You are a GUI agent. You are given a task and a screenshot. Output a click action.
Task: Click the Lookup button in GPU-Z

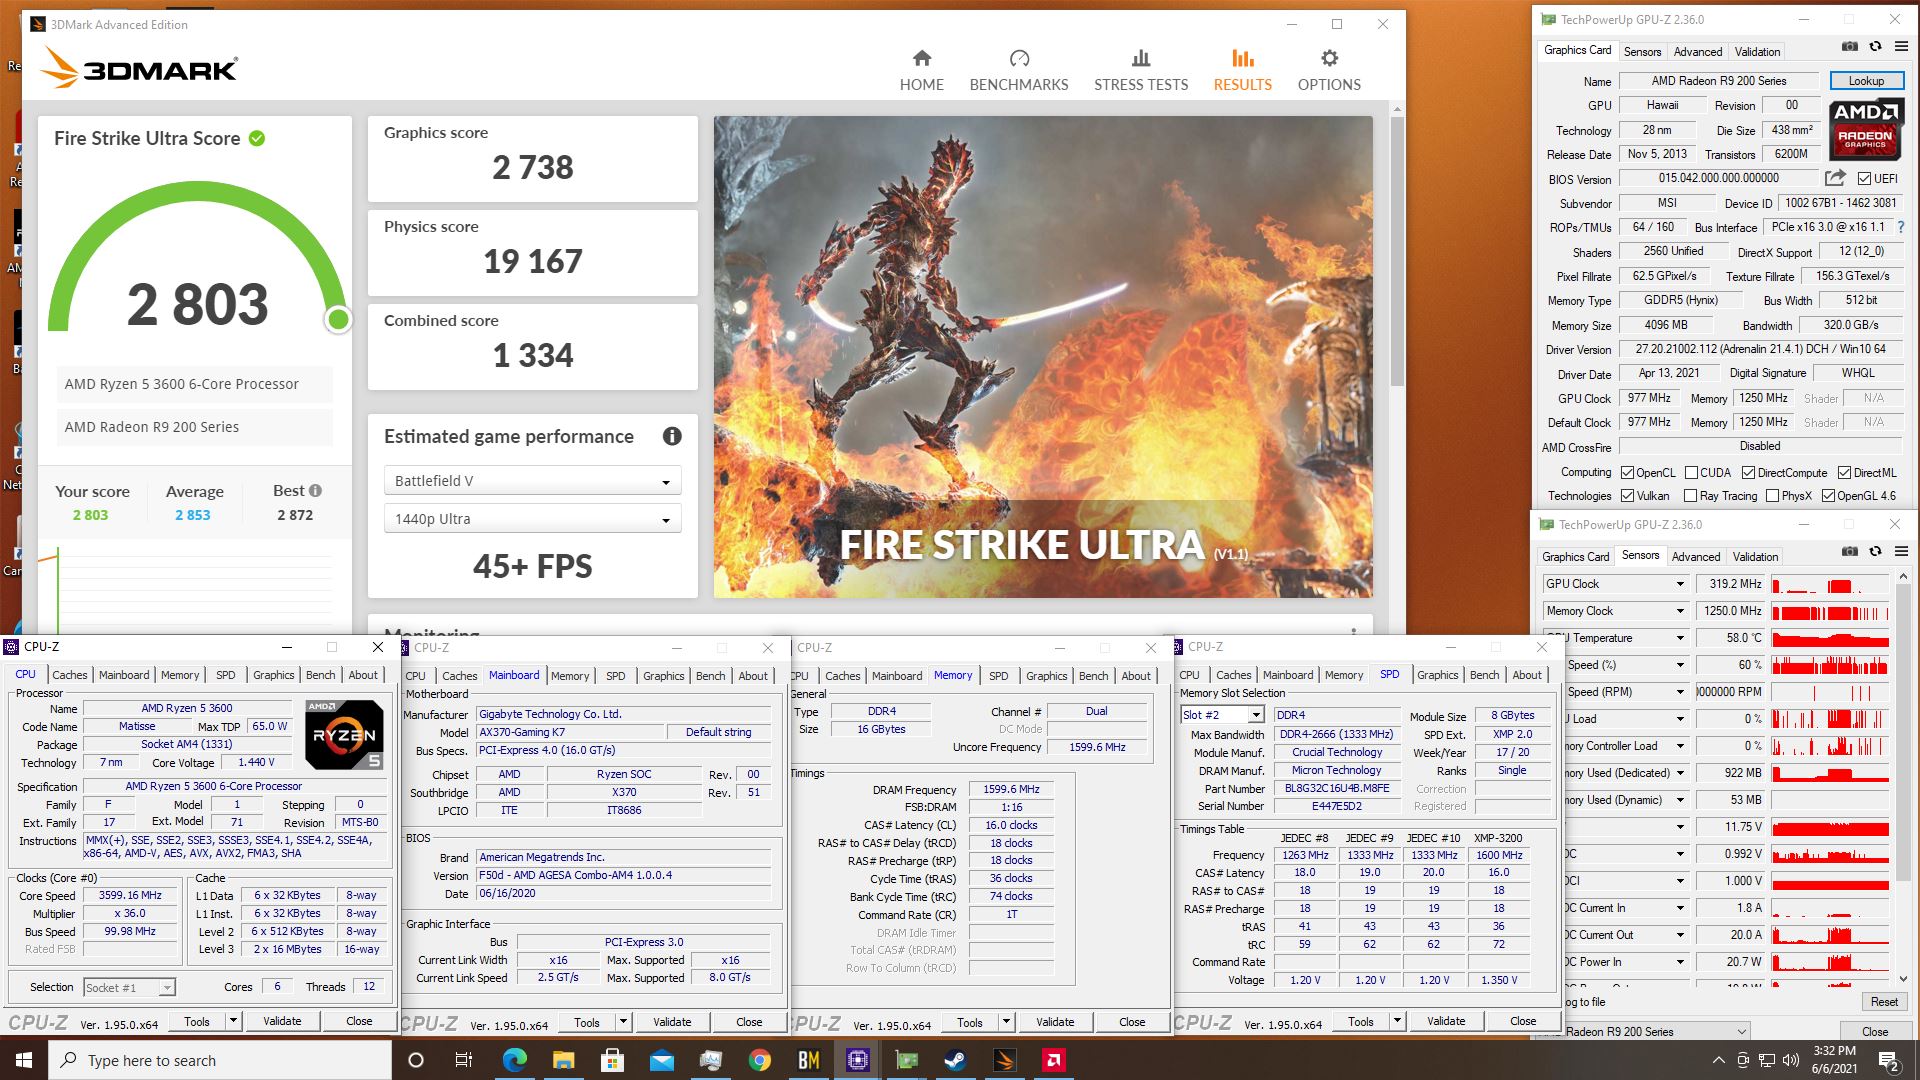pos(1866,81)
